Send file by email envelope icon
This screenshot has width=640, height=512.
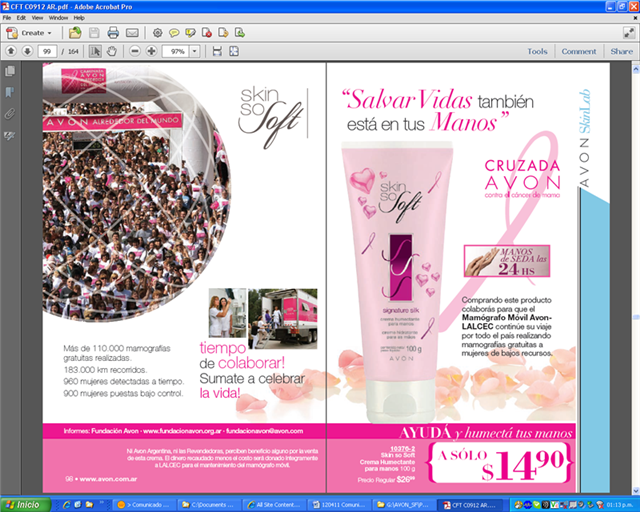point(130,33)
